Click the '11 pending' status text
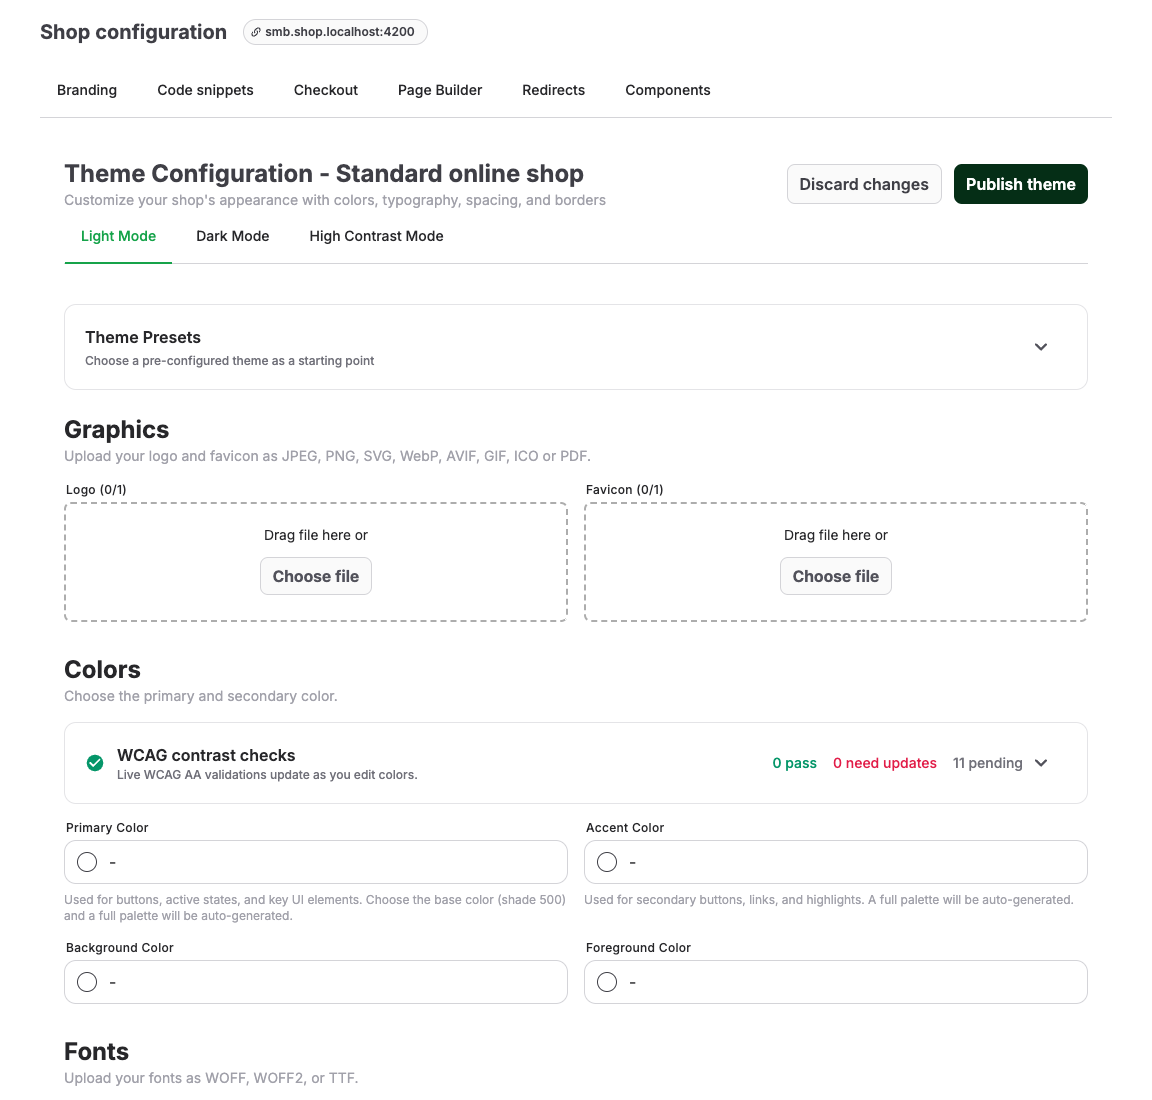The image size is (1152, 1100). coord(987,763)
